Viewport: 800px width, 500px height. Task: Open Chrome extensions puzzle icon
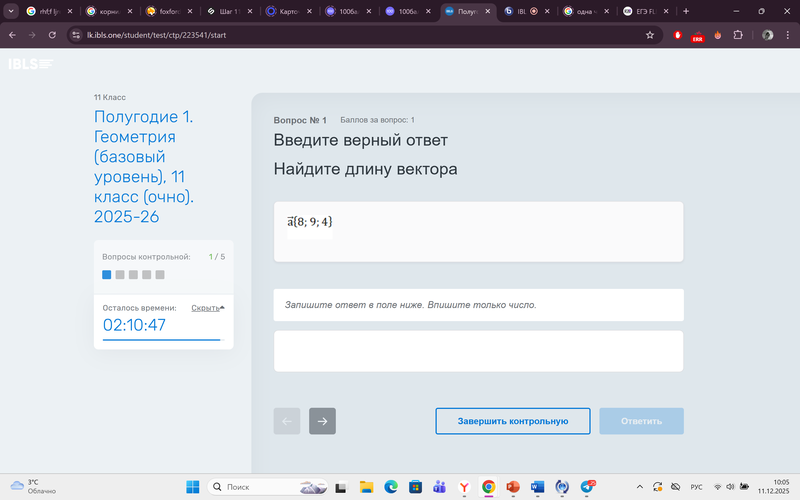pos(738,34)
